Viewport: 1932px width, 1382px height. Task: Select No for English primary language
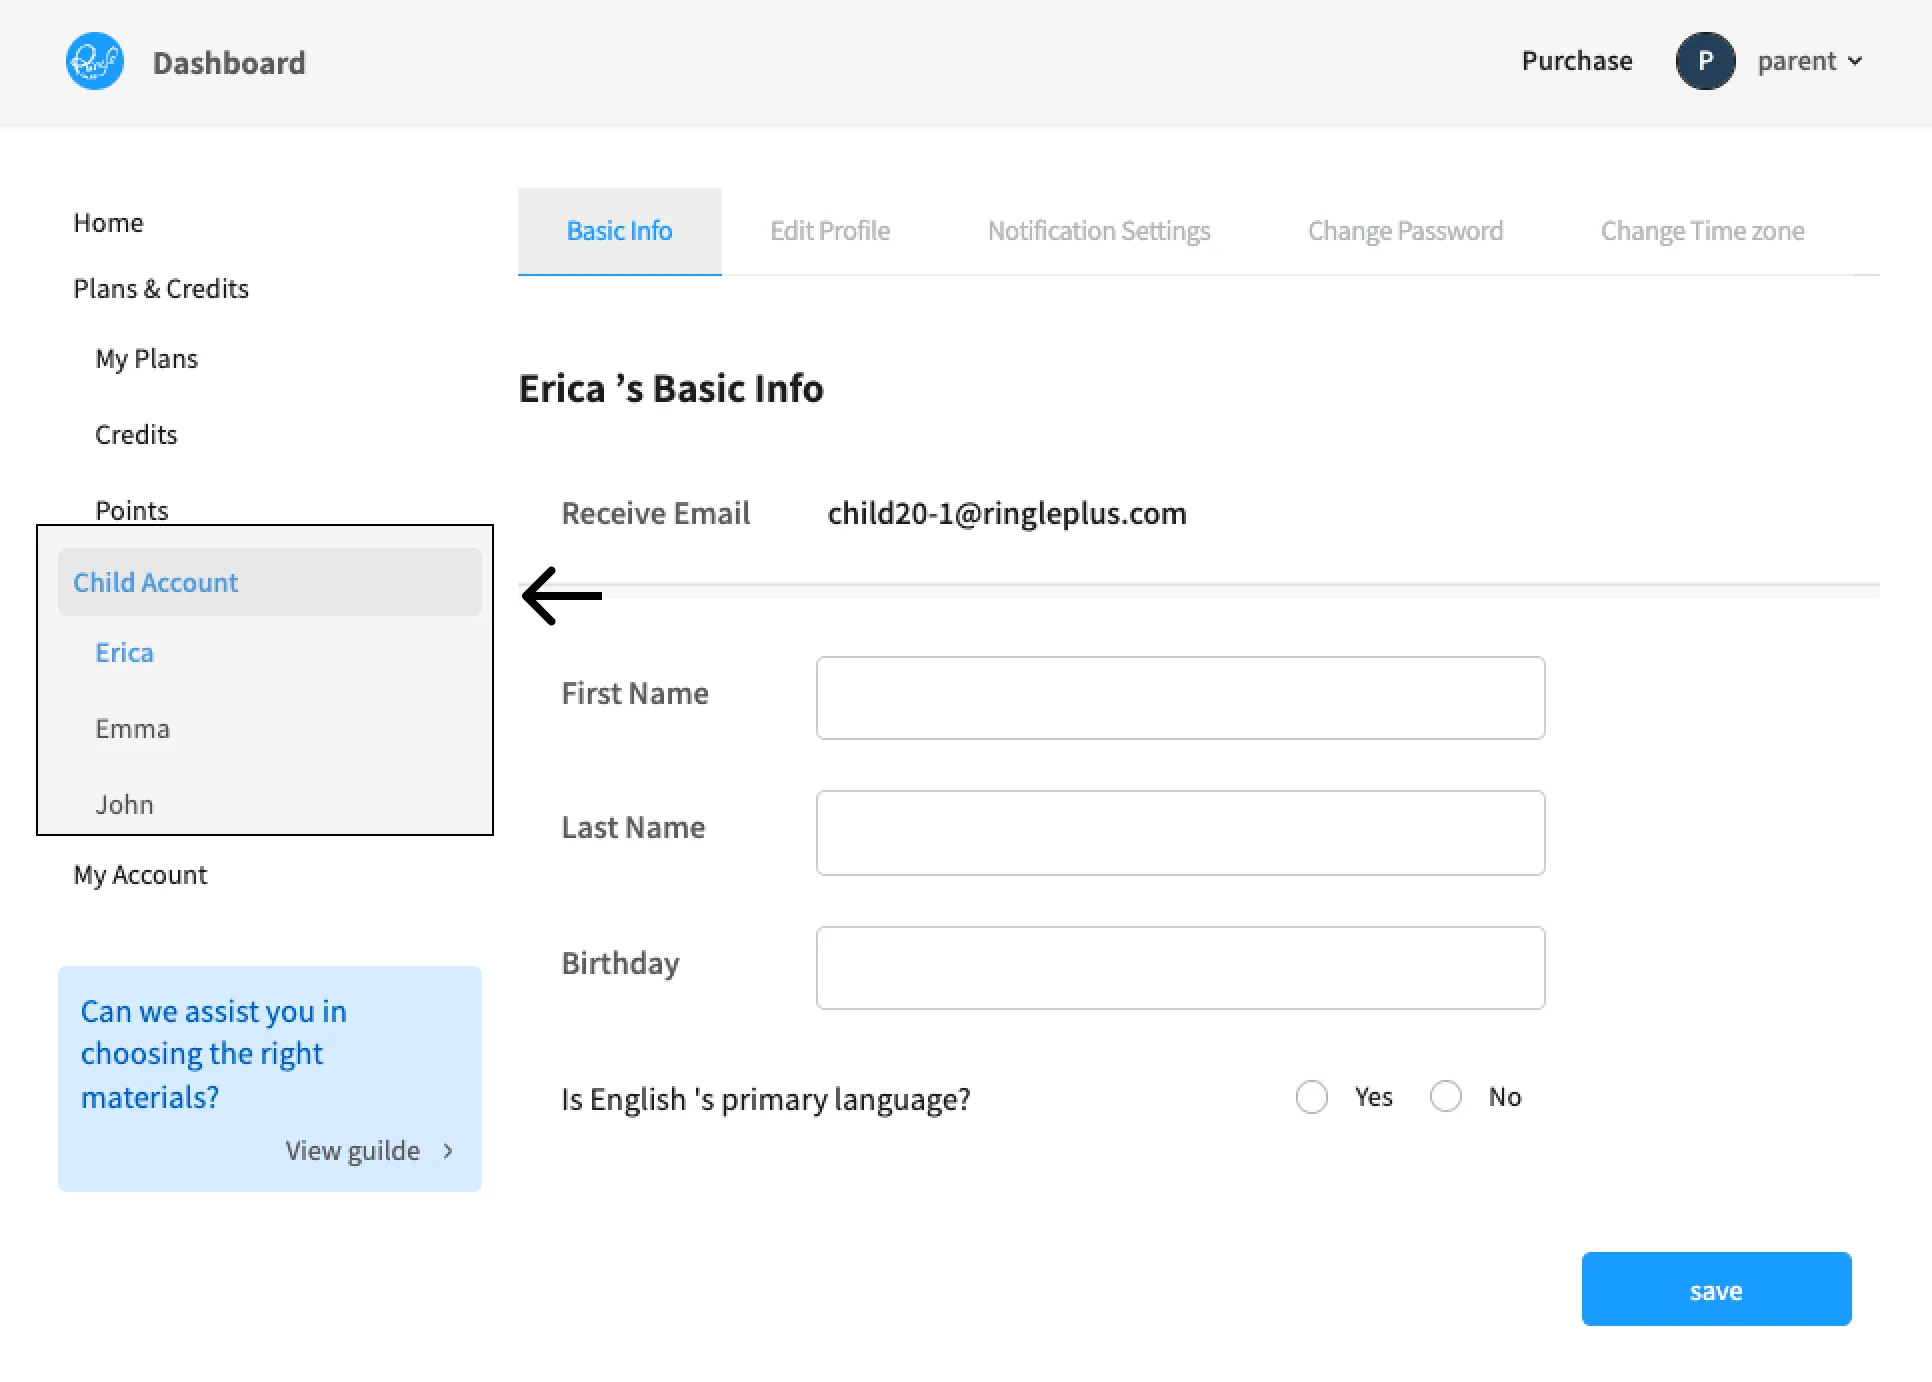[x=1446, y=1097]
